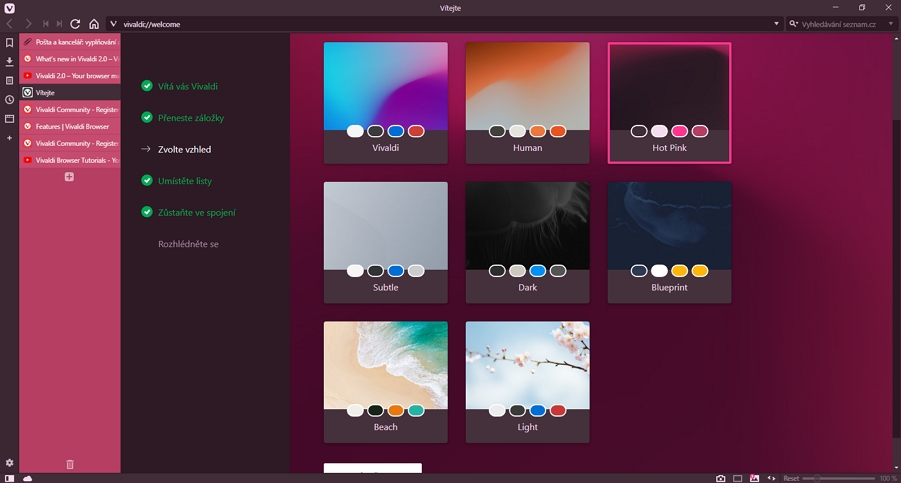This screenshot has height=483, width=901.
Task: Reload the current page
Action: [75, 24]
